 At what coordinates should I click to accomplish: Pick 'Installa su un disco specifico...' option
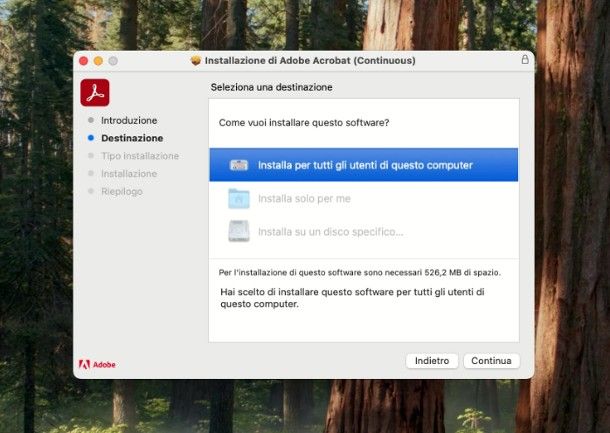(330, 232)
